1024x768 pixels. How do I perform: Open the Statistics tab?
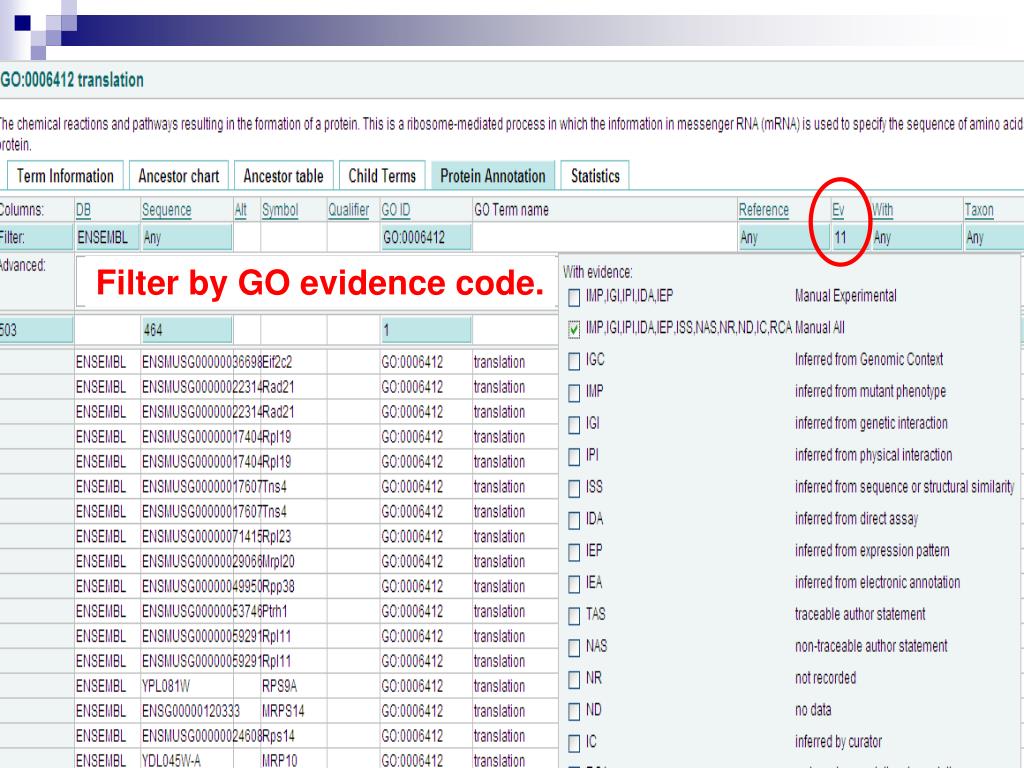click(595, 176)
